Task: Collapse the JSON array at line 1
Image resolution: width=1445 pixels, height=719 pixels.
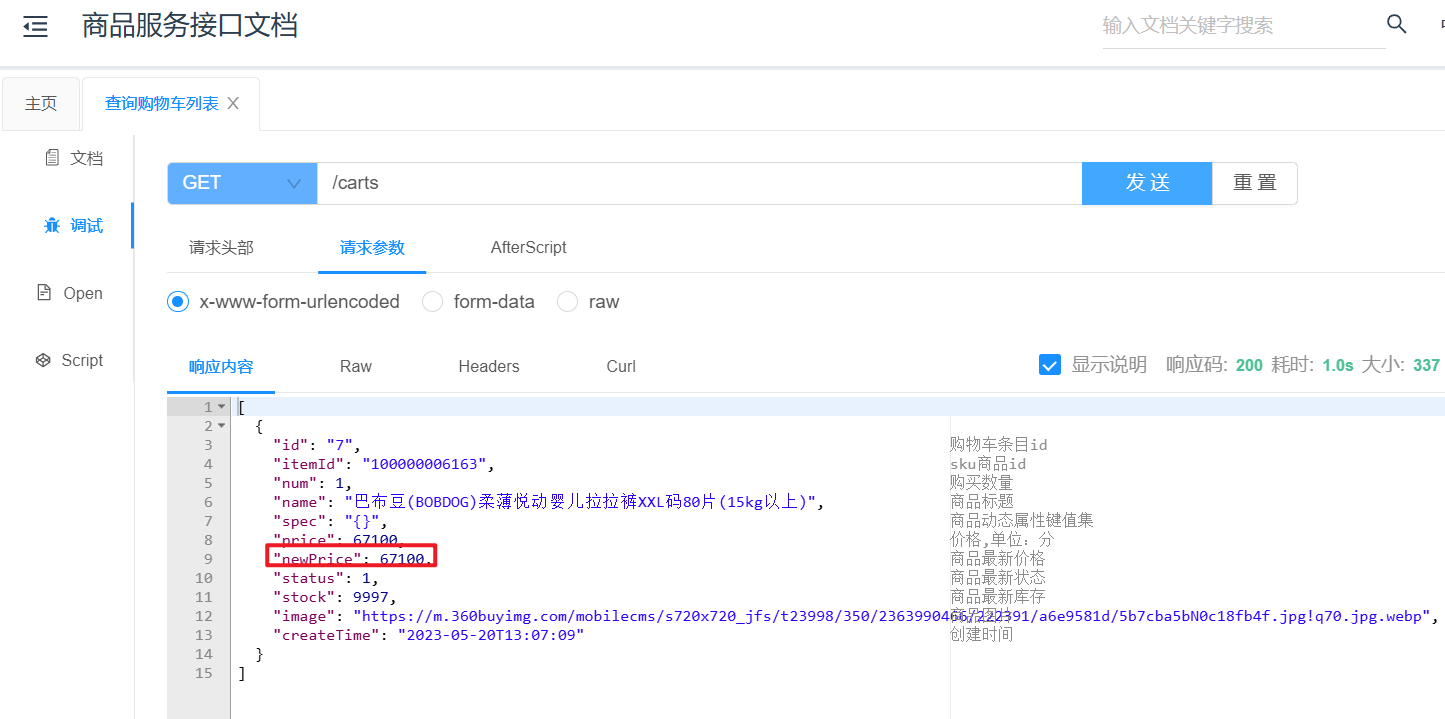Action: tap(222, 407)
